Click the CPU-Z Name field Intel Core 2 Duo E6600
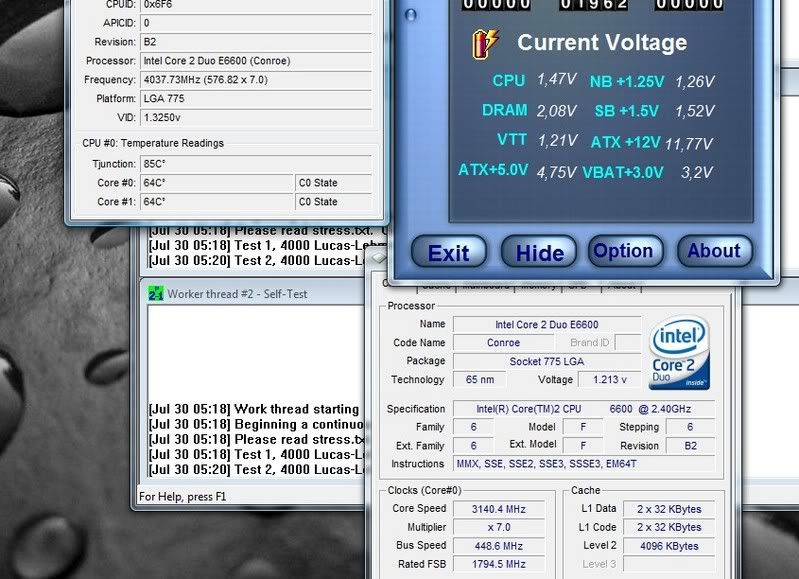 [x=546, y=325]
